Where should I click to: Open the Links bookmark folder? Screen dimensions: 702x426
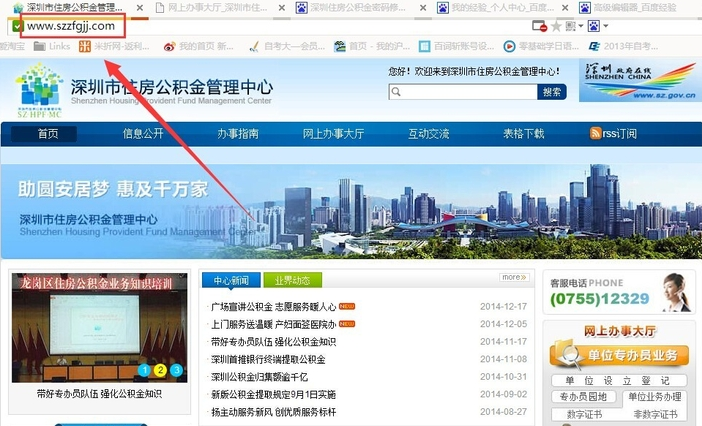tap(52, 46)
